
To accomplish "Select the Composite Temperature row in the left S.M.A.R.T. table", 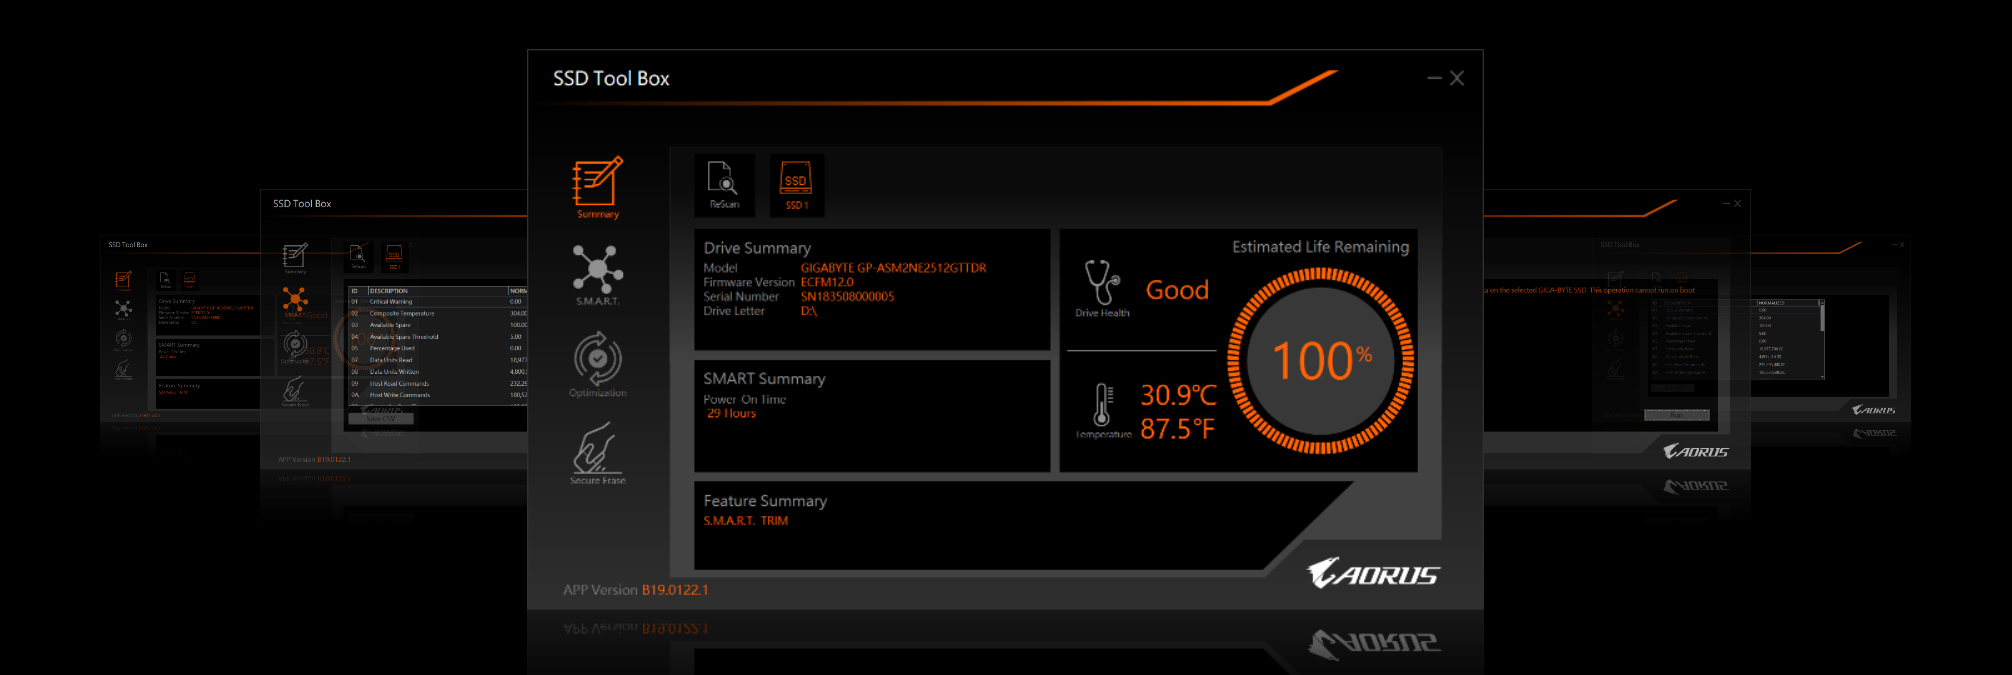I will 438,313.
